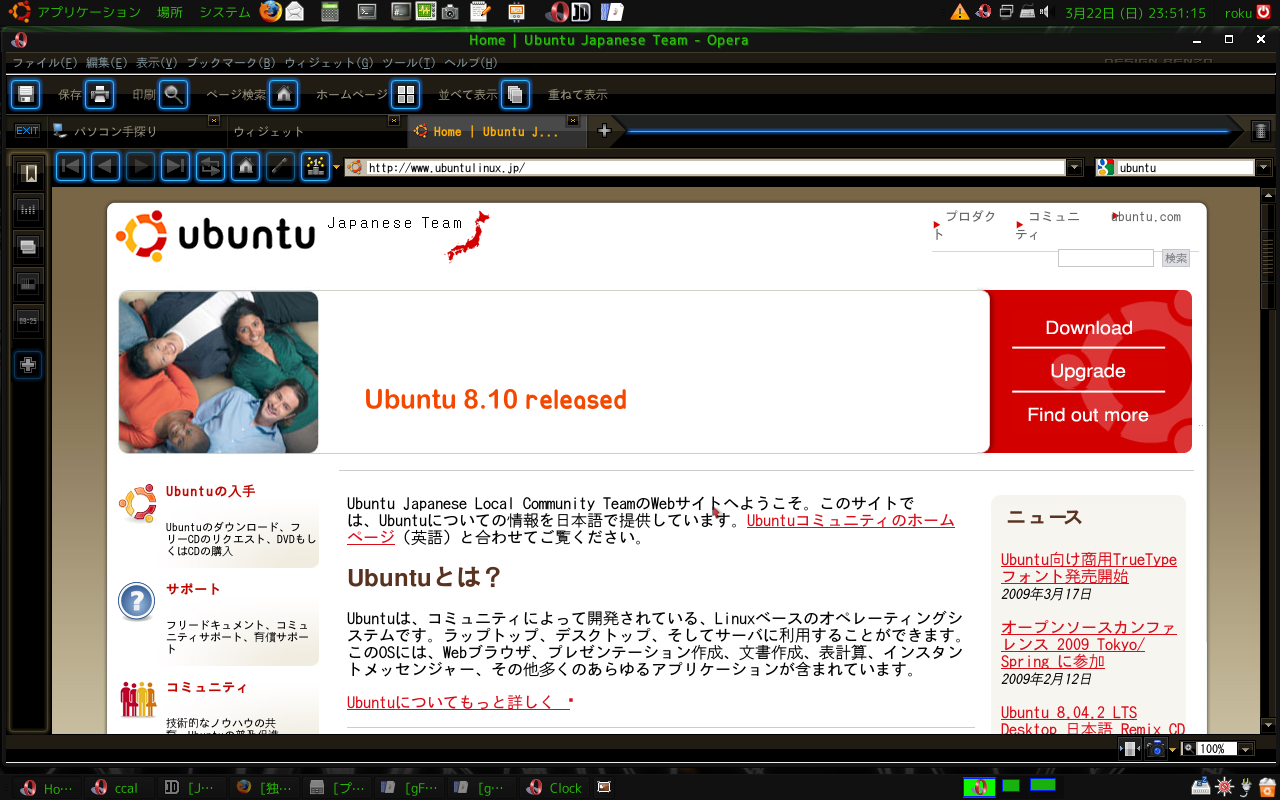Open page search with magnifier icon

coord(174,94)
